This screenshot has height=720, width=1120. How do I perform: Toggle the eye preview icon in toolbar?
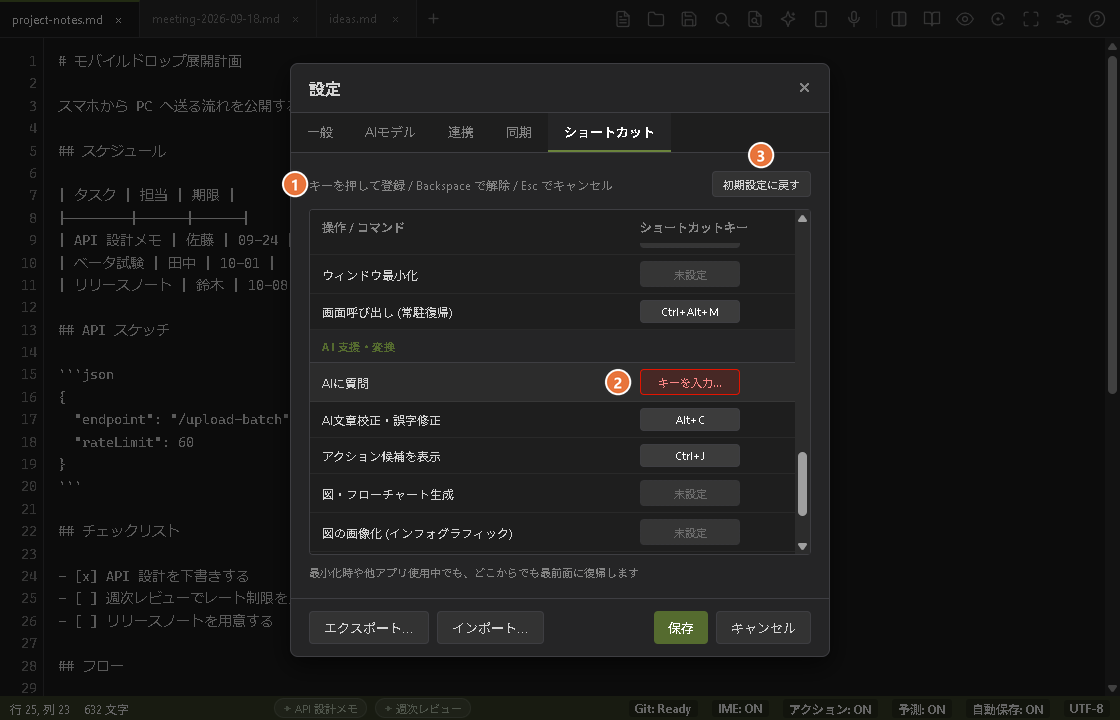pos(965,19)
